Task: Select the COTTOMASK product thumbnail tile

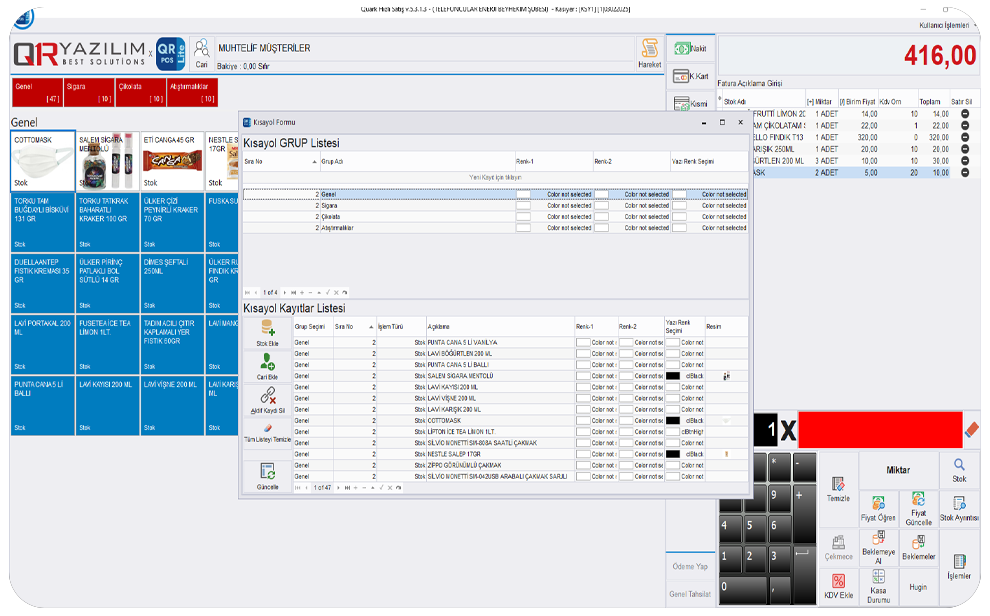Action: (x=43, y=162)
